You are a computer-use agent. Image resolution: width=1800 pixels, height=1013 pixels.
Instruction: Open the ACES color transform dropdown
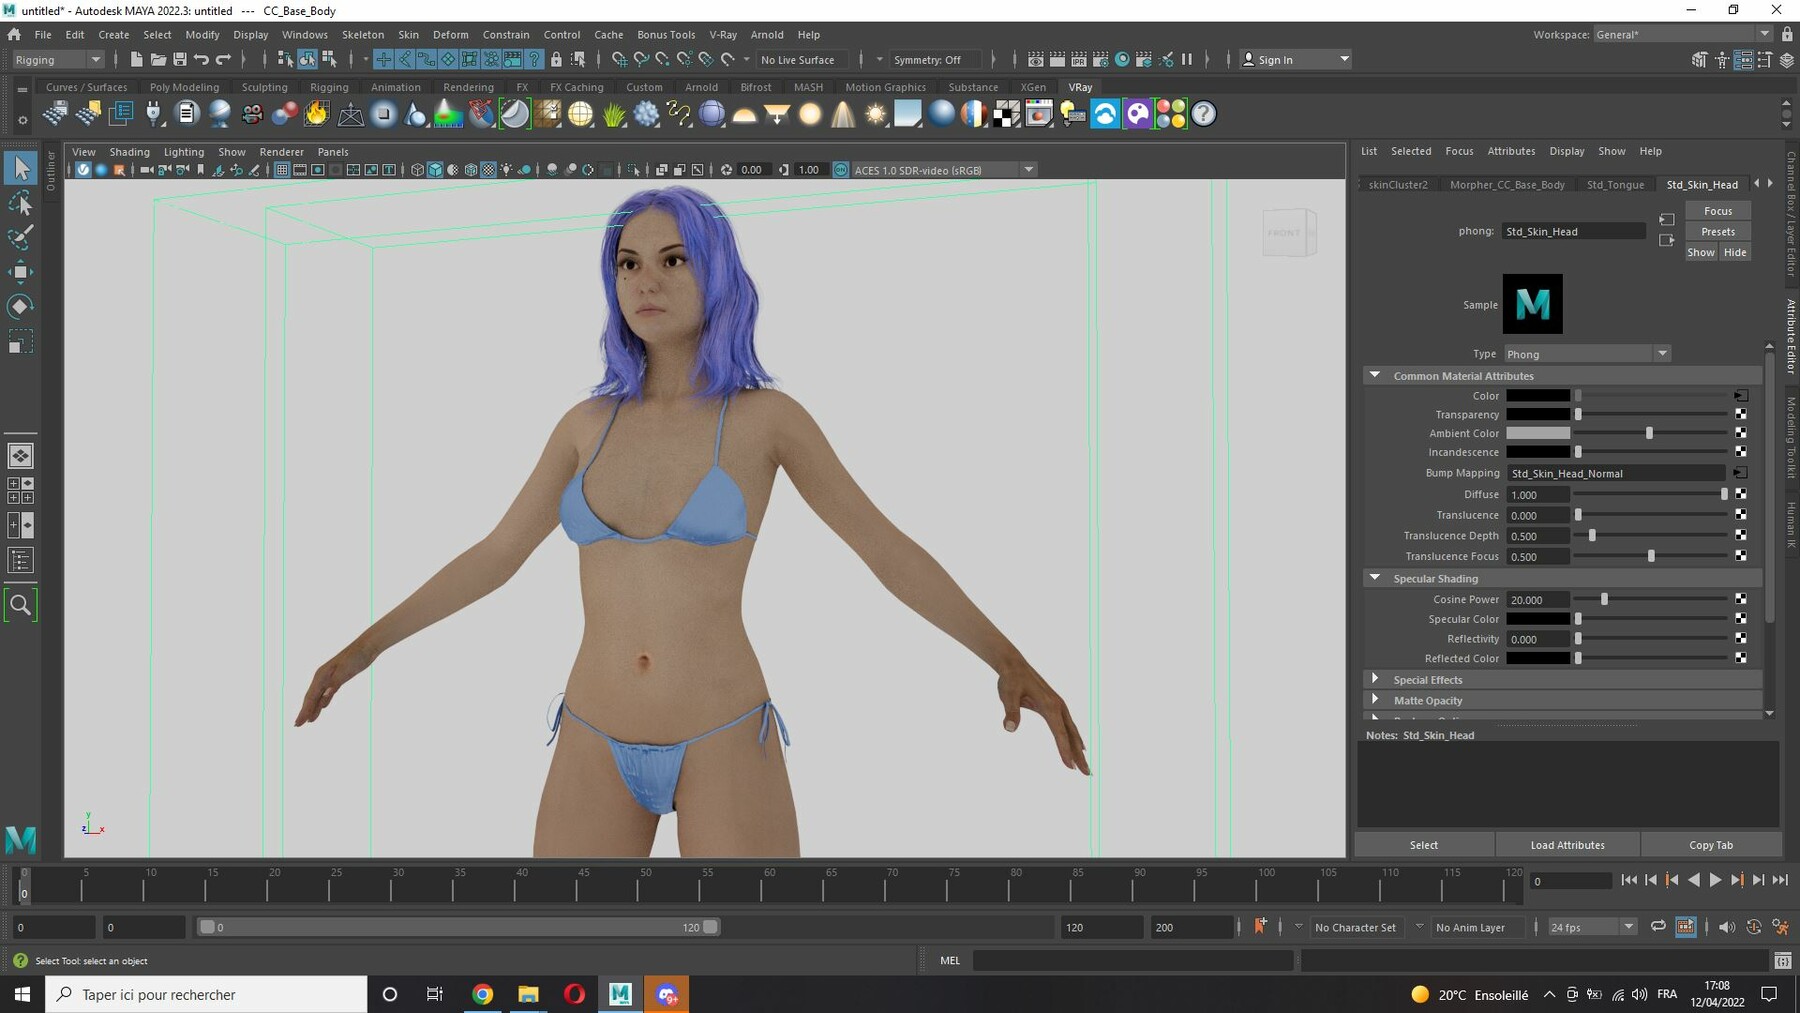tap(943, 170)
